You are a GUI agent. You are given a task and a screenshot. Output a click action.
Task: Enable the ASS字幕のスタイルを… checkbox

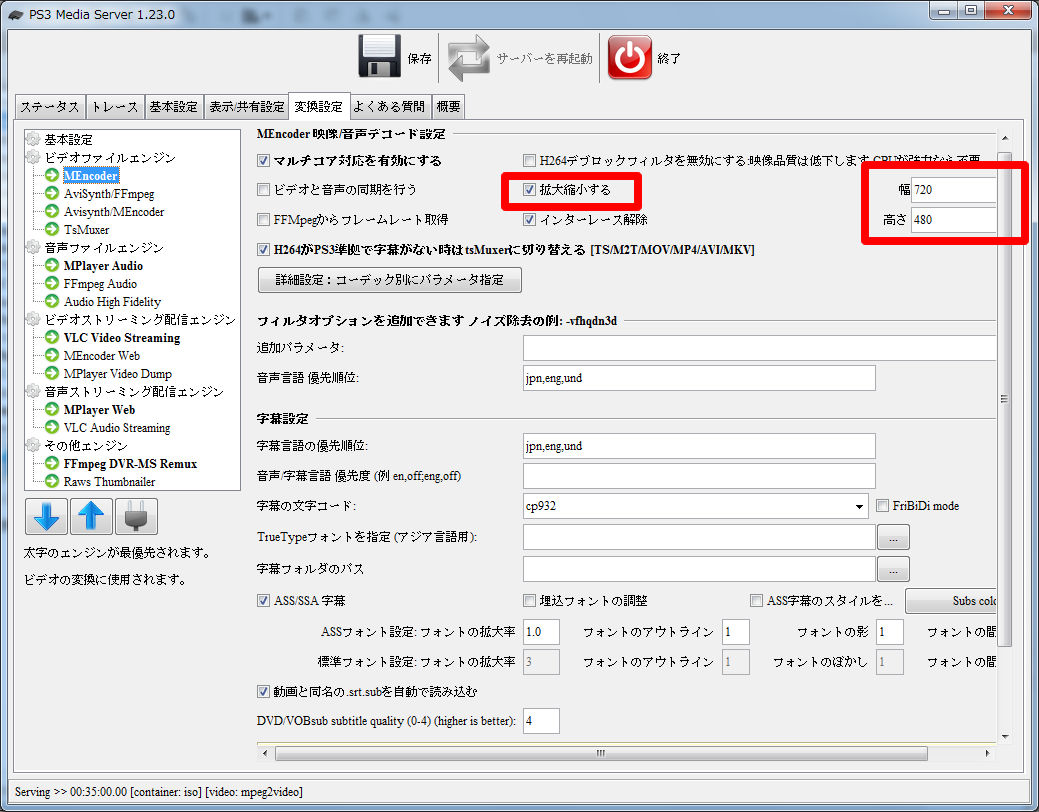[756, 601]
